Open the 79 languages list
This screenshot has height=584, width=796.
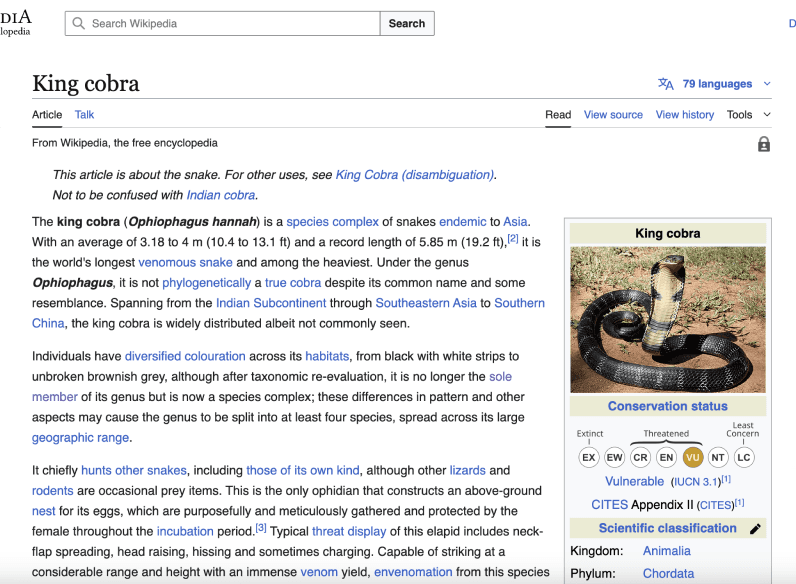pyautogui.click(x=717, y=84)
